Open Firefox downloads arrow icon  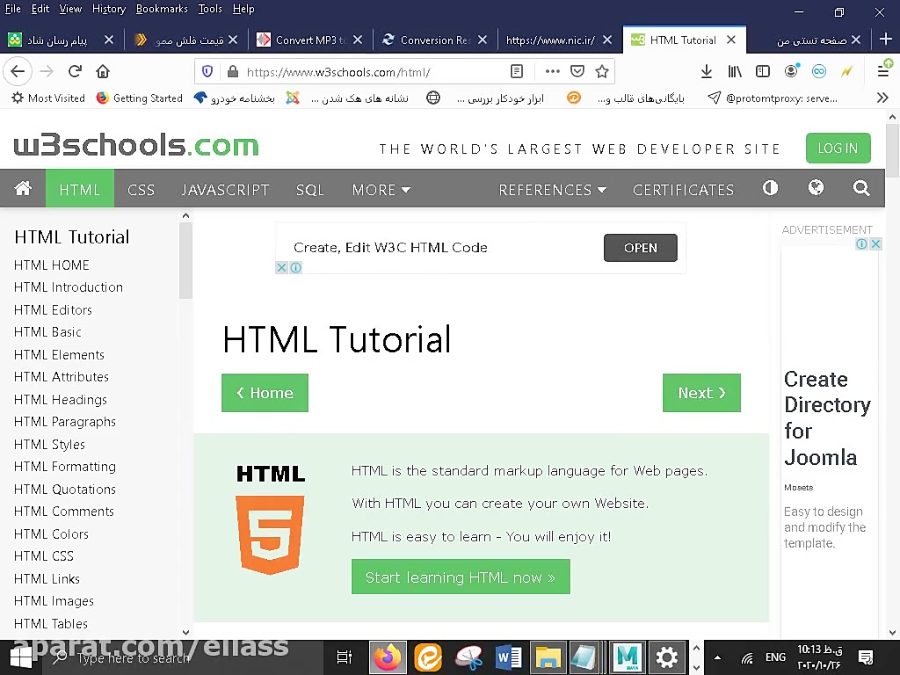point(706,71)
